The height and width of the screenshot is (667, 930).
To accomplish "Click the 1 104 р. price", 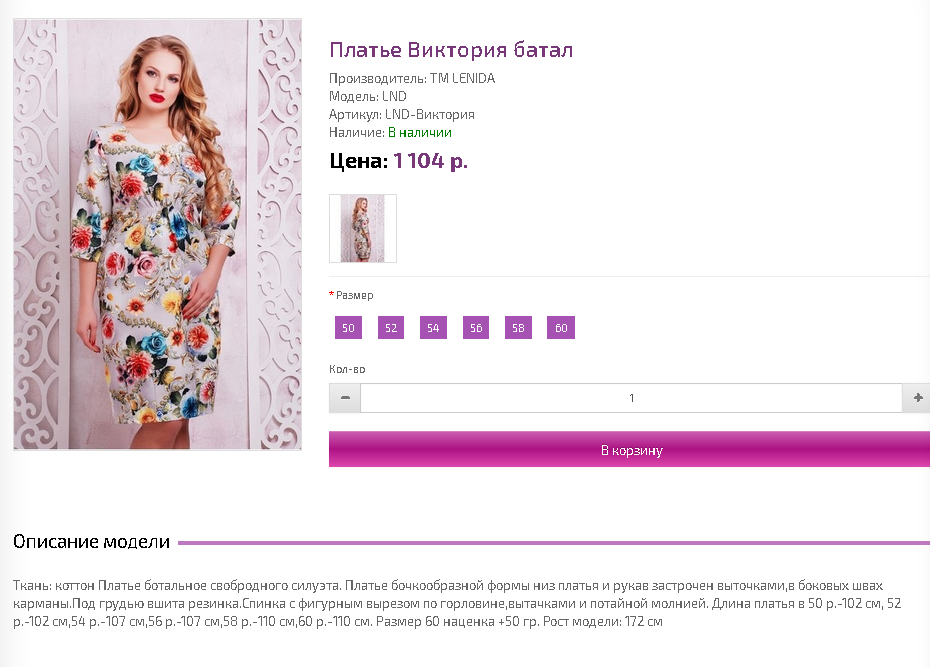I will [431, 161].
